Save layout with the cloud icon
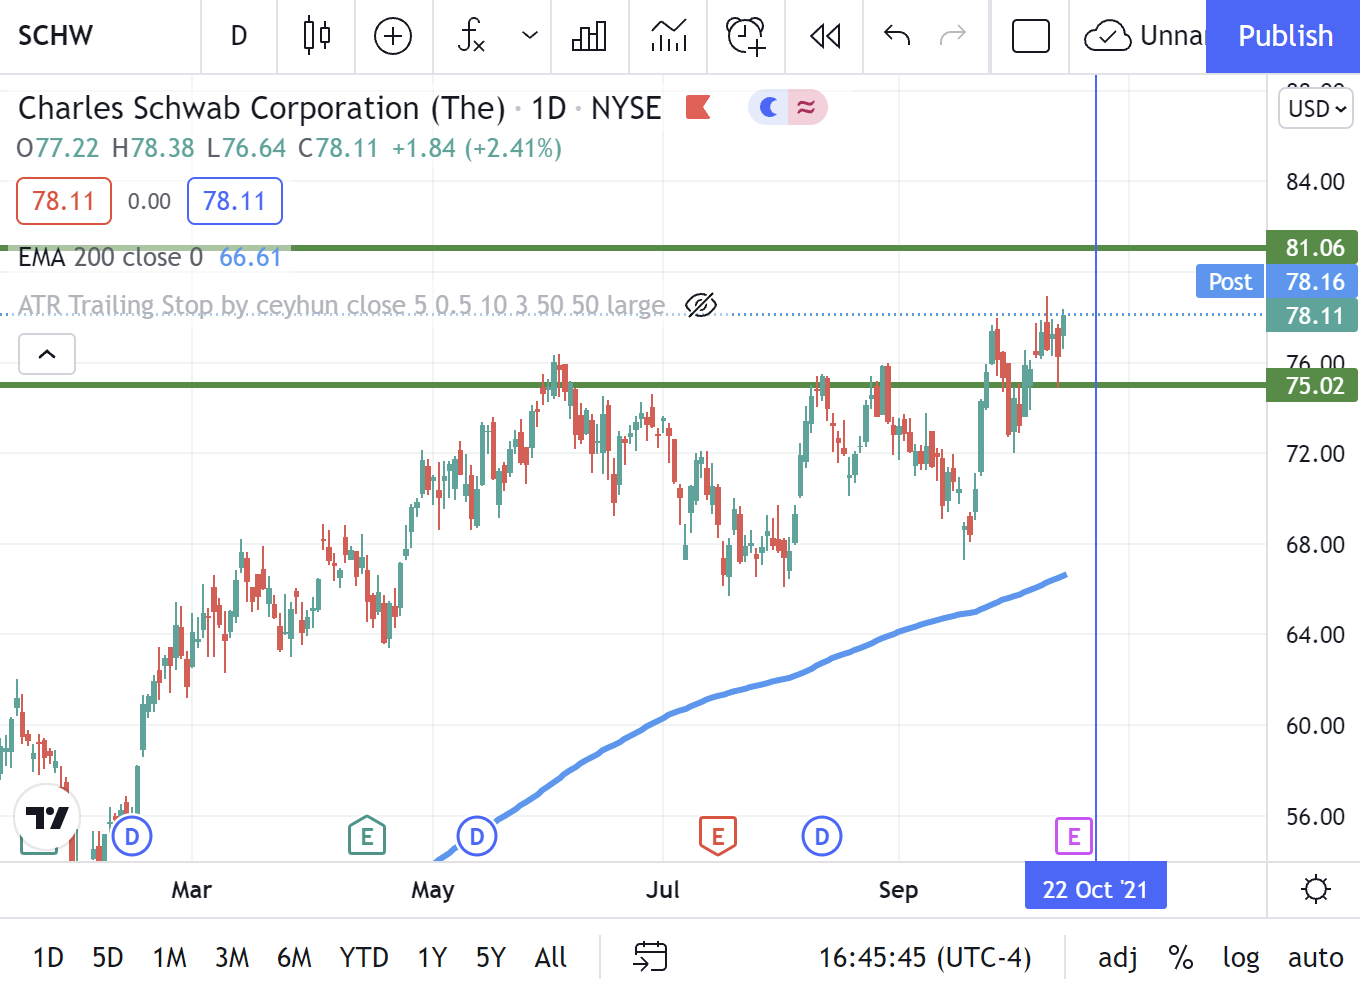Screen dimensions: 1360x990 (1106, 36)
